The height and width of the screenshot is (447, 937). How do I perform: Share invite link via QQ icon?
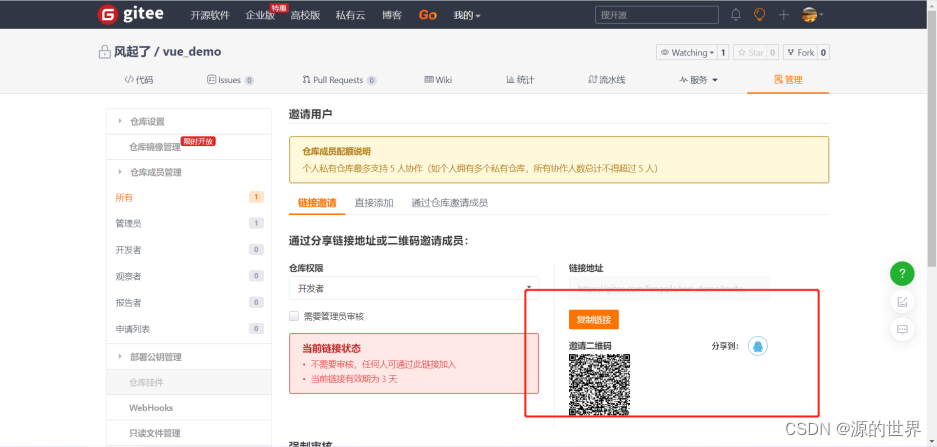(758, 345)
